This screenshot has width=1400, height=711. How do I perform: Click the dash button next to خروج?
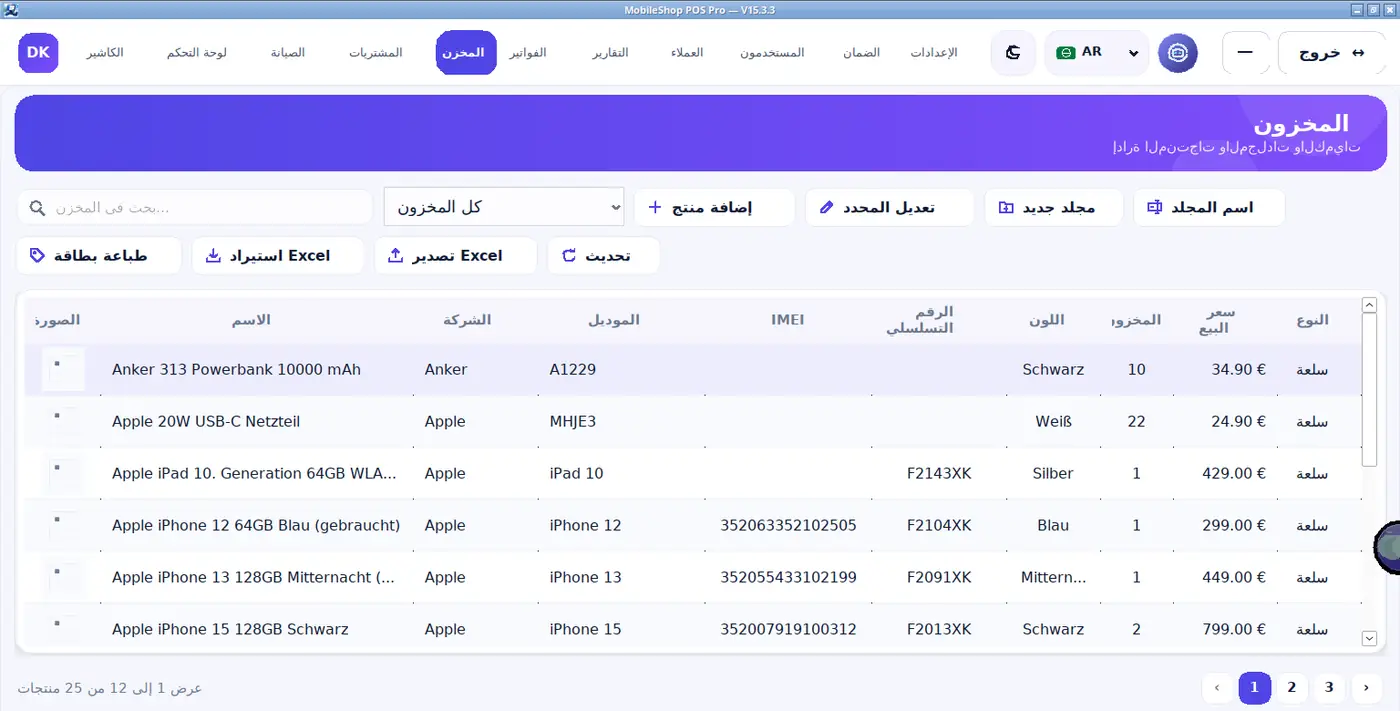(x=1246, y=53)
